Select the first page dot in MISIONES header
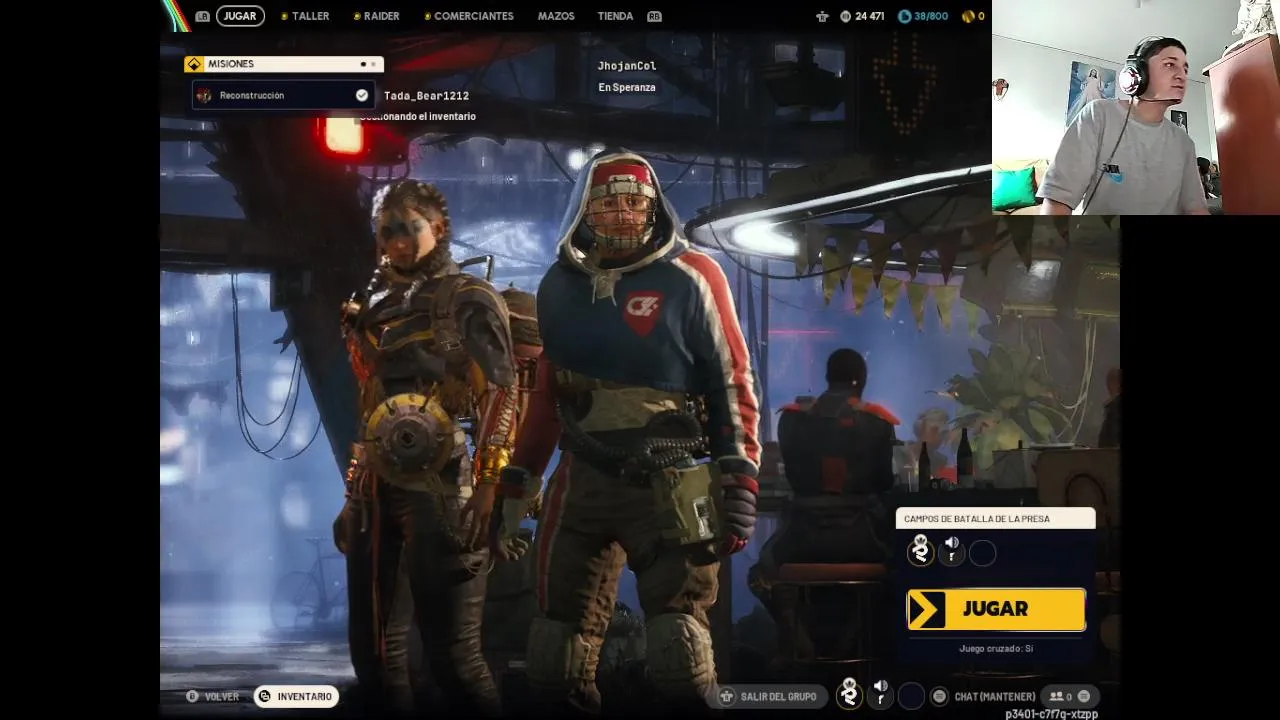This screenshot has height=720, width=1280. point(363,64)
